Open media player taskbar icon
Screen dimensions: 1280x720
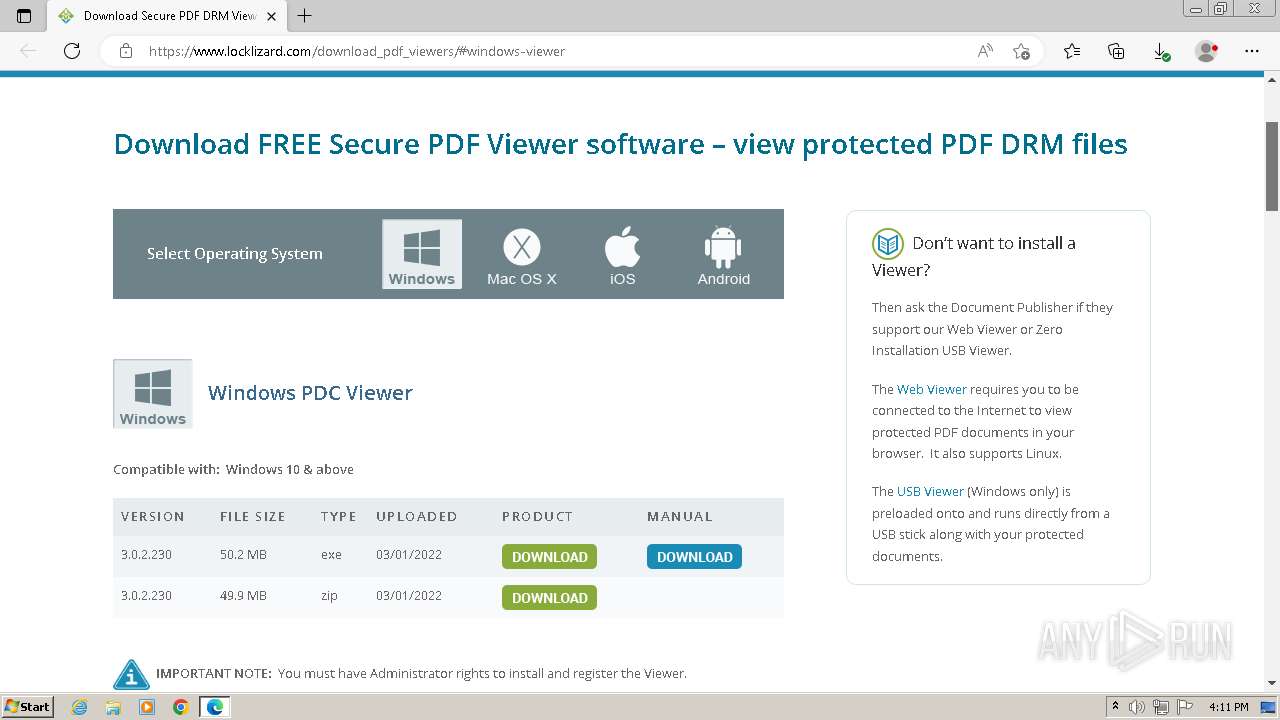(x=147, y=707)
